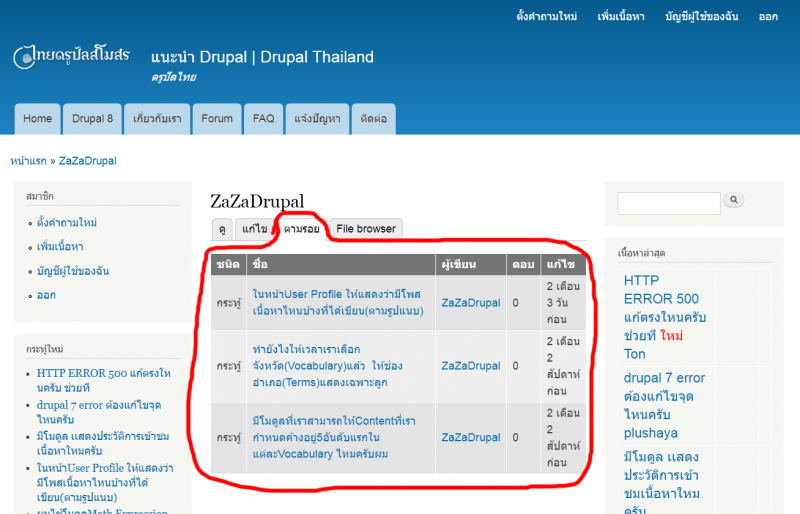Image resolution: width=800 pixels, height=514 pixels.
Task: Open the ติดต่อ navigation tab
Action: pos(373,119)
